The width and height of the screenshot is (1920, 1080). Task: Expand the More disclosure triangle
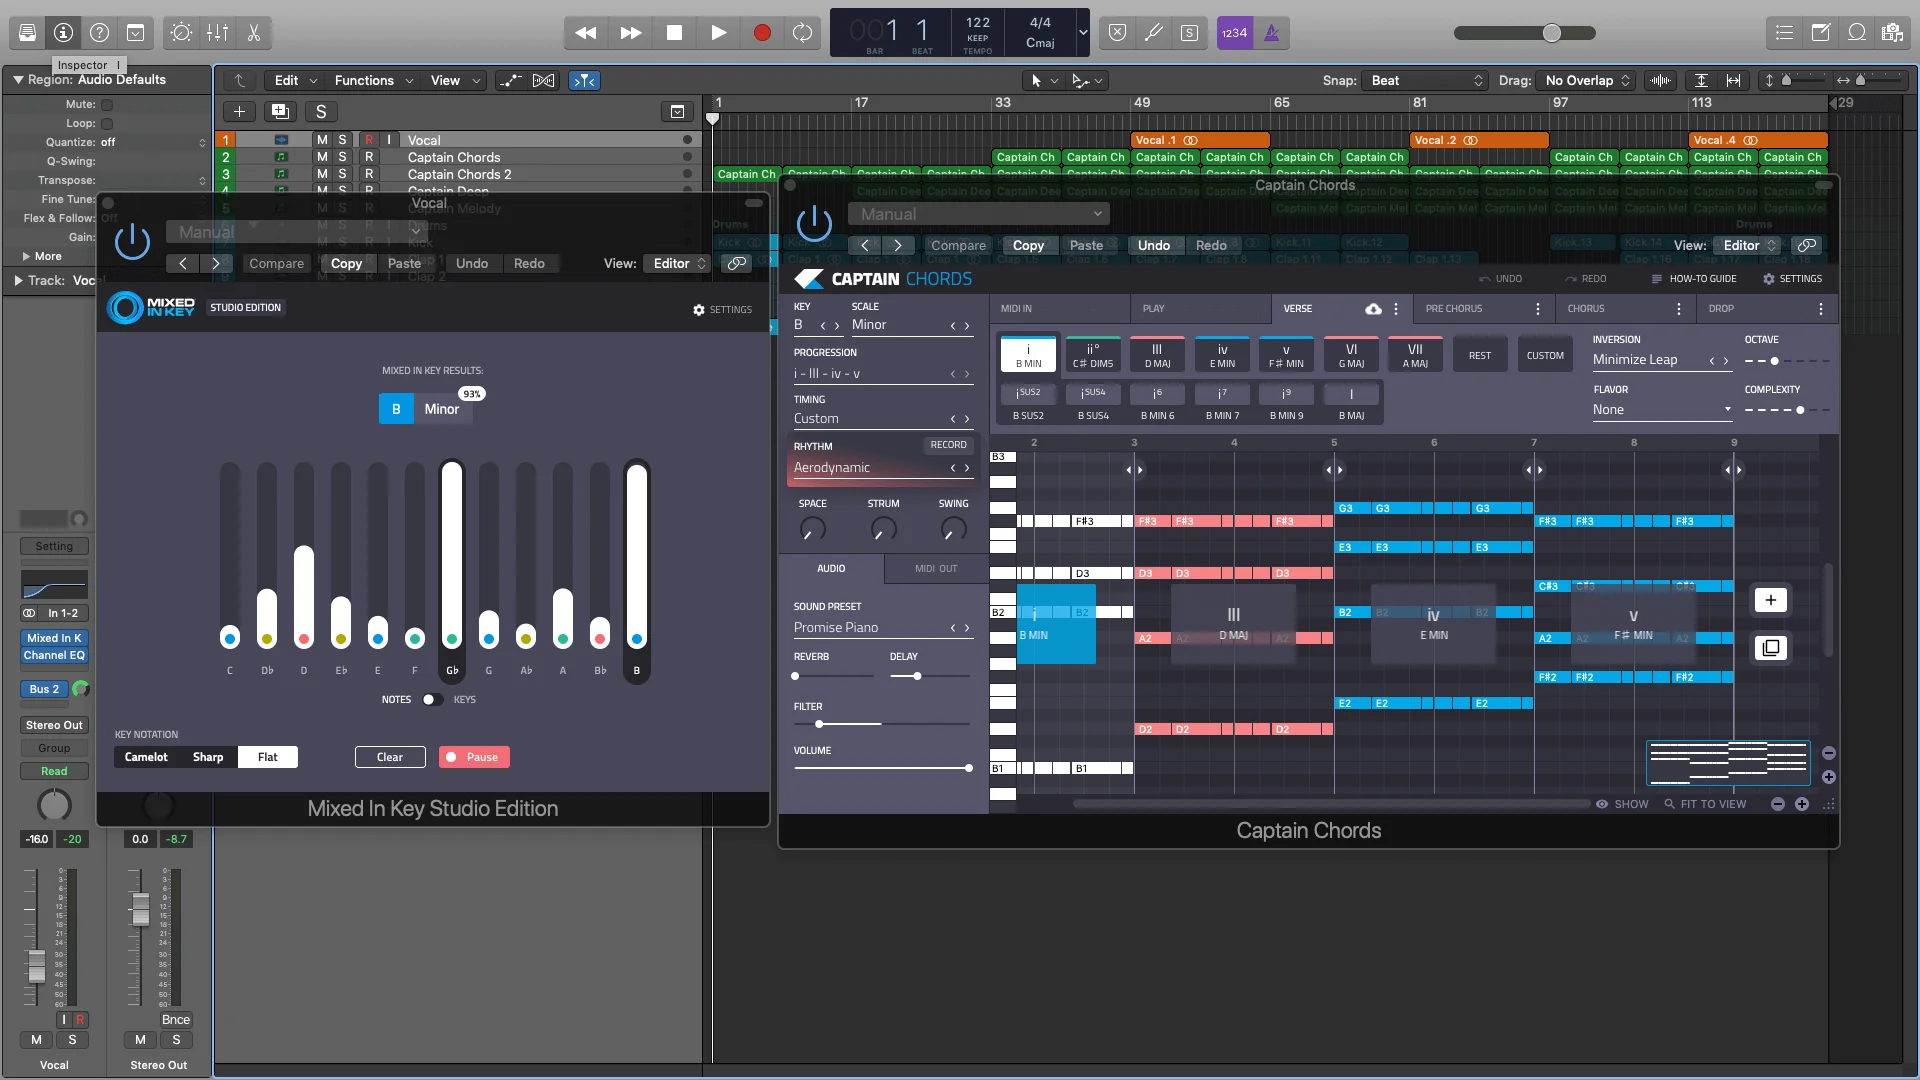point(27,257)
